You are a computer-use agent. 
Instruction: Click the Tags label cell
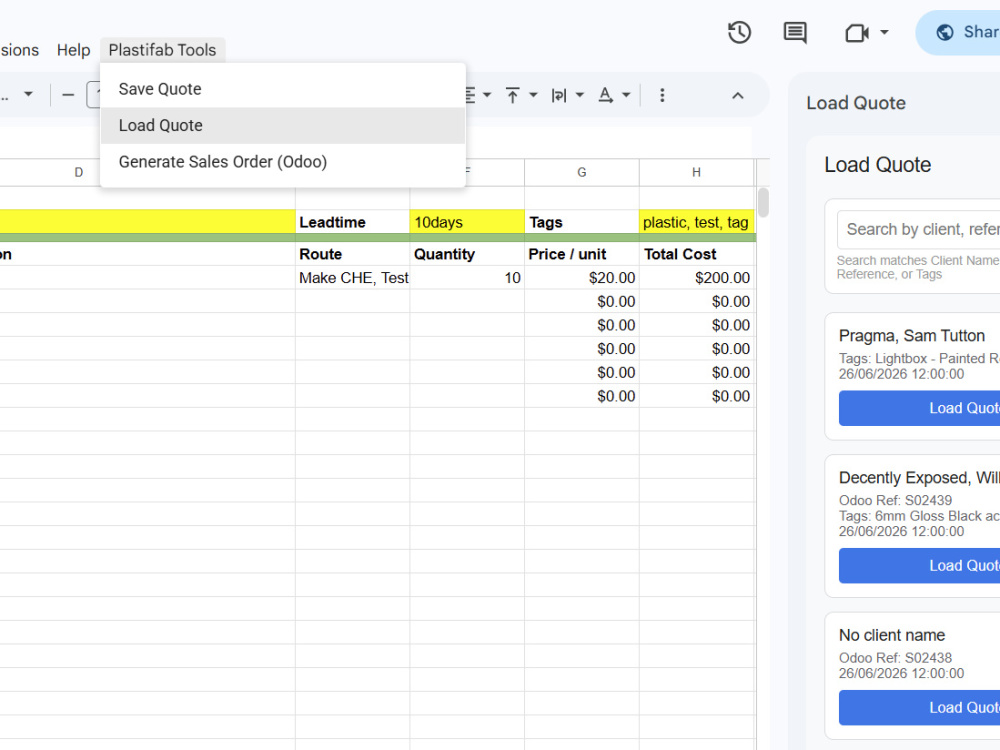click(x=582, y=222)
